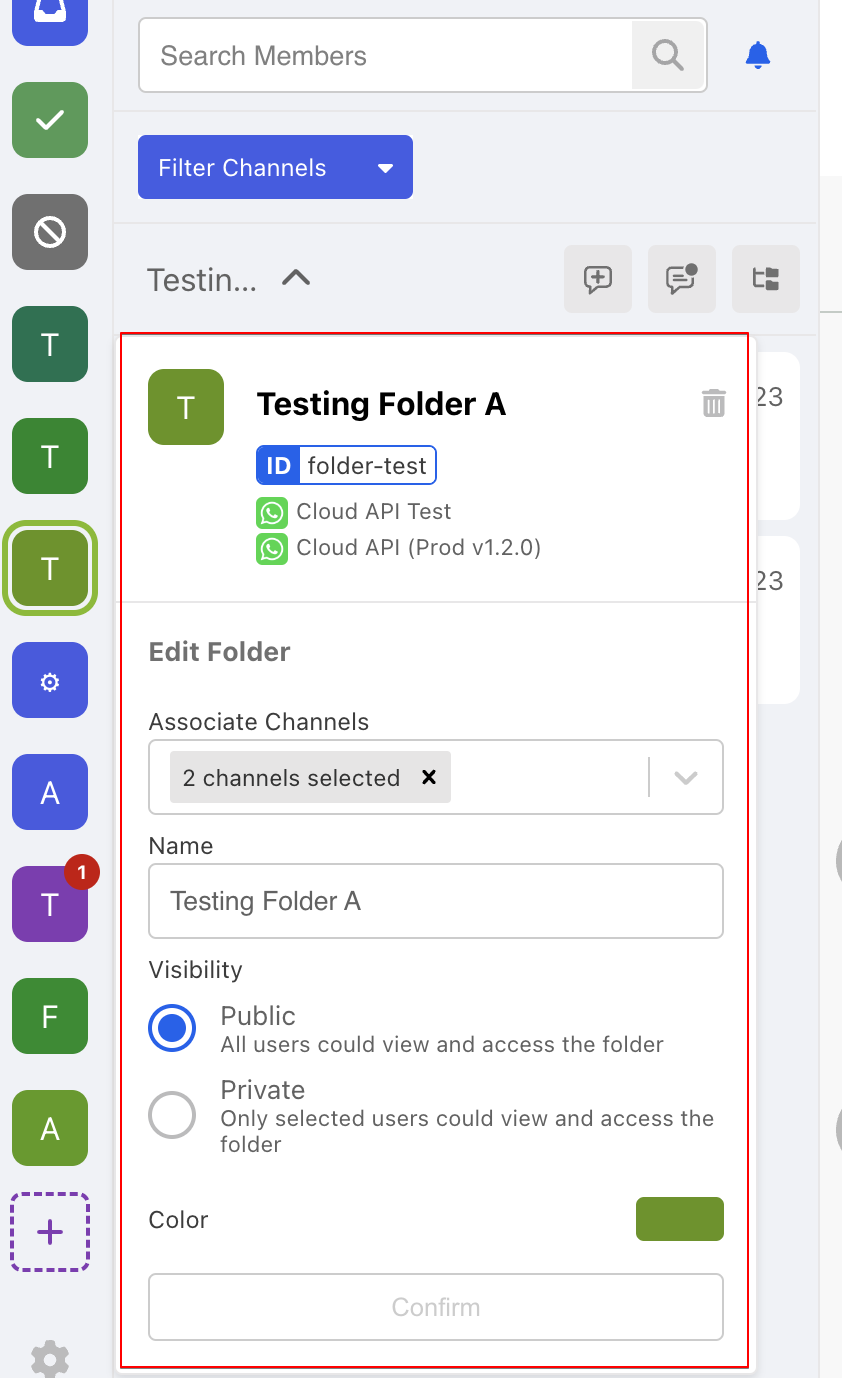Screen dimensions: 842x1378
Task: Click the unread messages chat icon
Action: 682,279
